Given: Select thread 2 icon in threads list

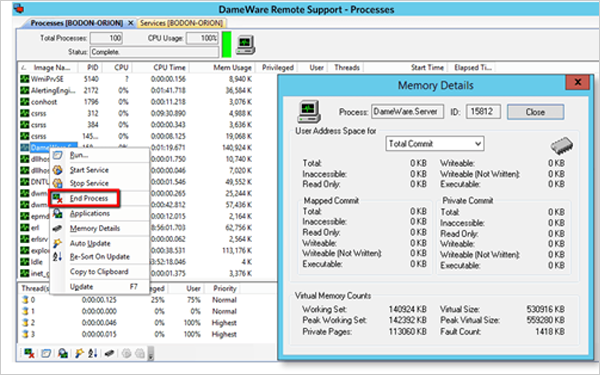Looking at the screenshot, I should point(25,323).
